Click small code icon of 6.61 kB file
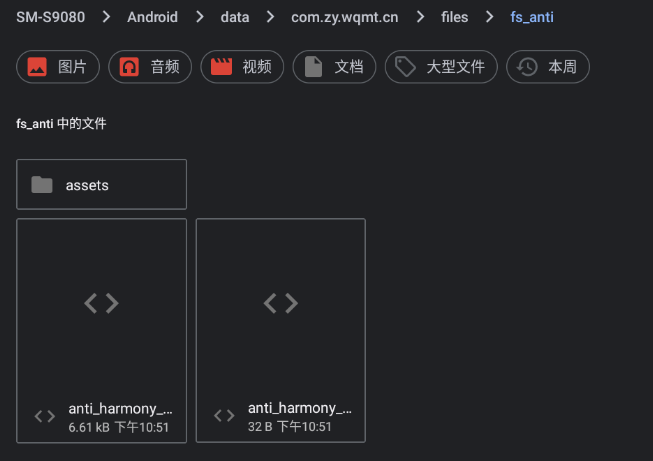Screen dimensions: 653x461 (x=45, y=417)
